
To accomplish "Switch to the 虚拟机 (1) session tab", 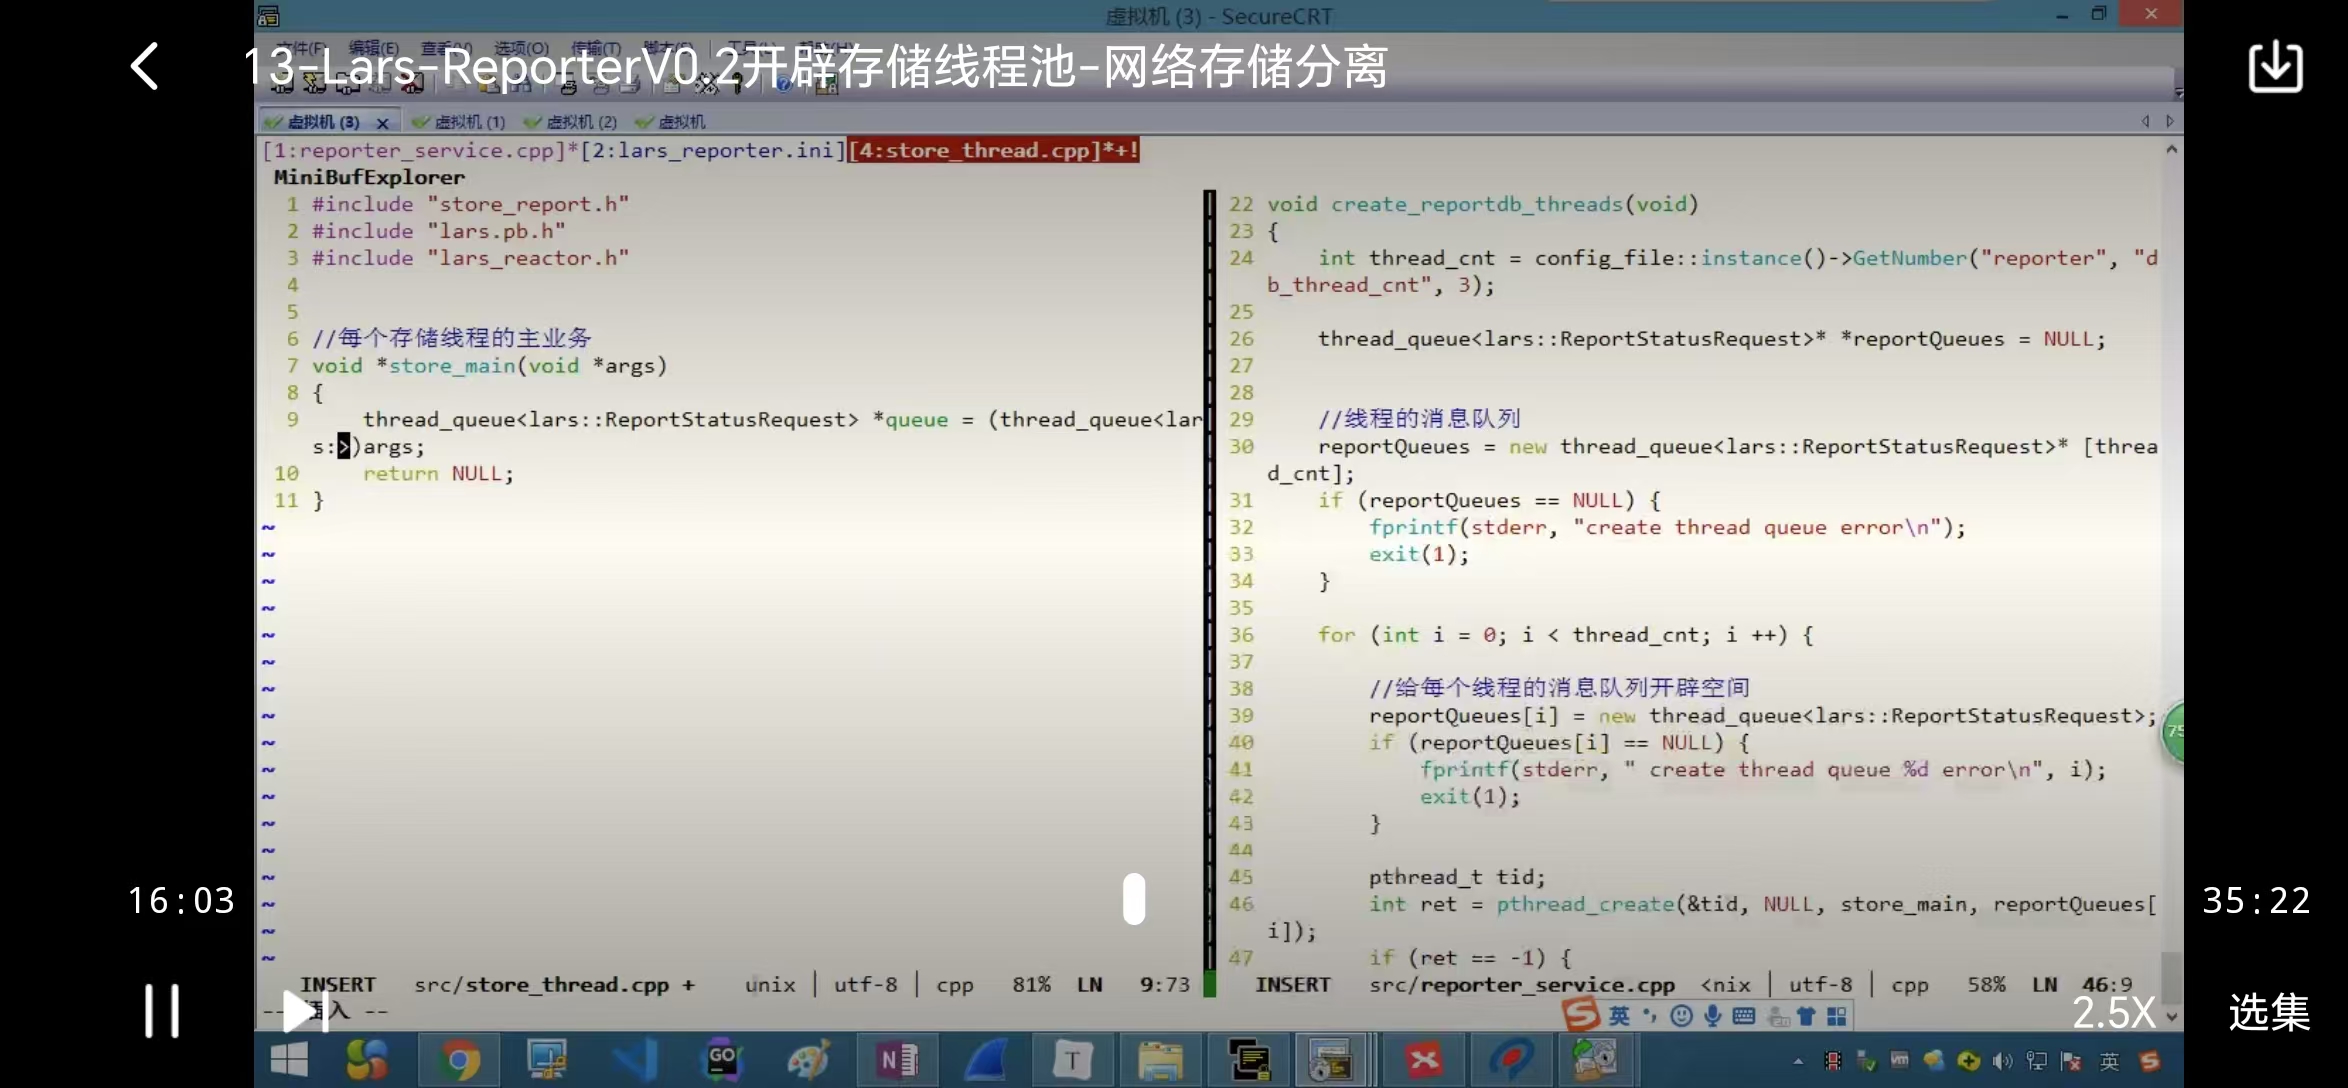I will (468, 122).
